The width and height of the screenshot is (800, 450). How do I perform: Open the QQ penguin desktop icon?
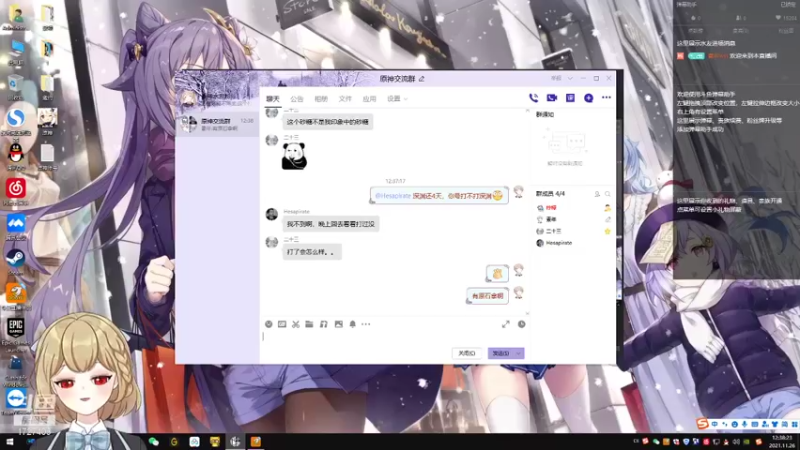click(x=16, y=156)
